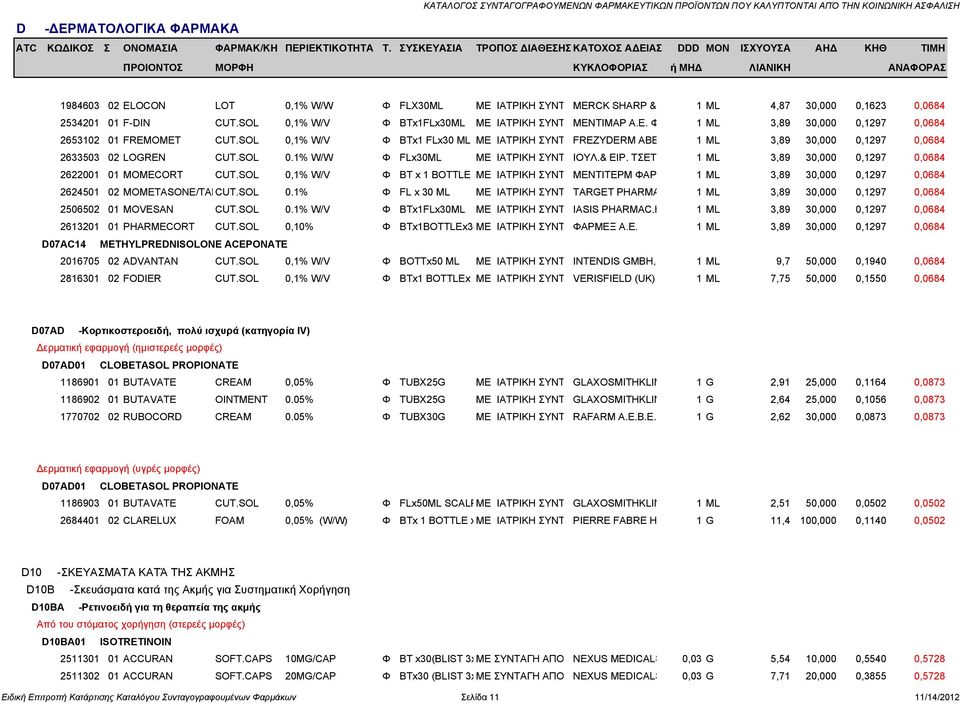Click the CLARELUX product name
960x704 pixels.
tap(149, 521)
